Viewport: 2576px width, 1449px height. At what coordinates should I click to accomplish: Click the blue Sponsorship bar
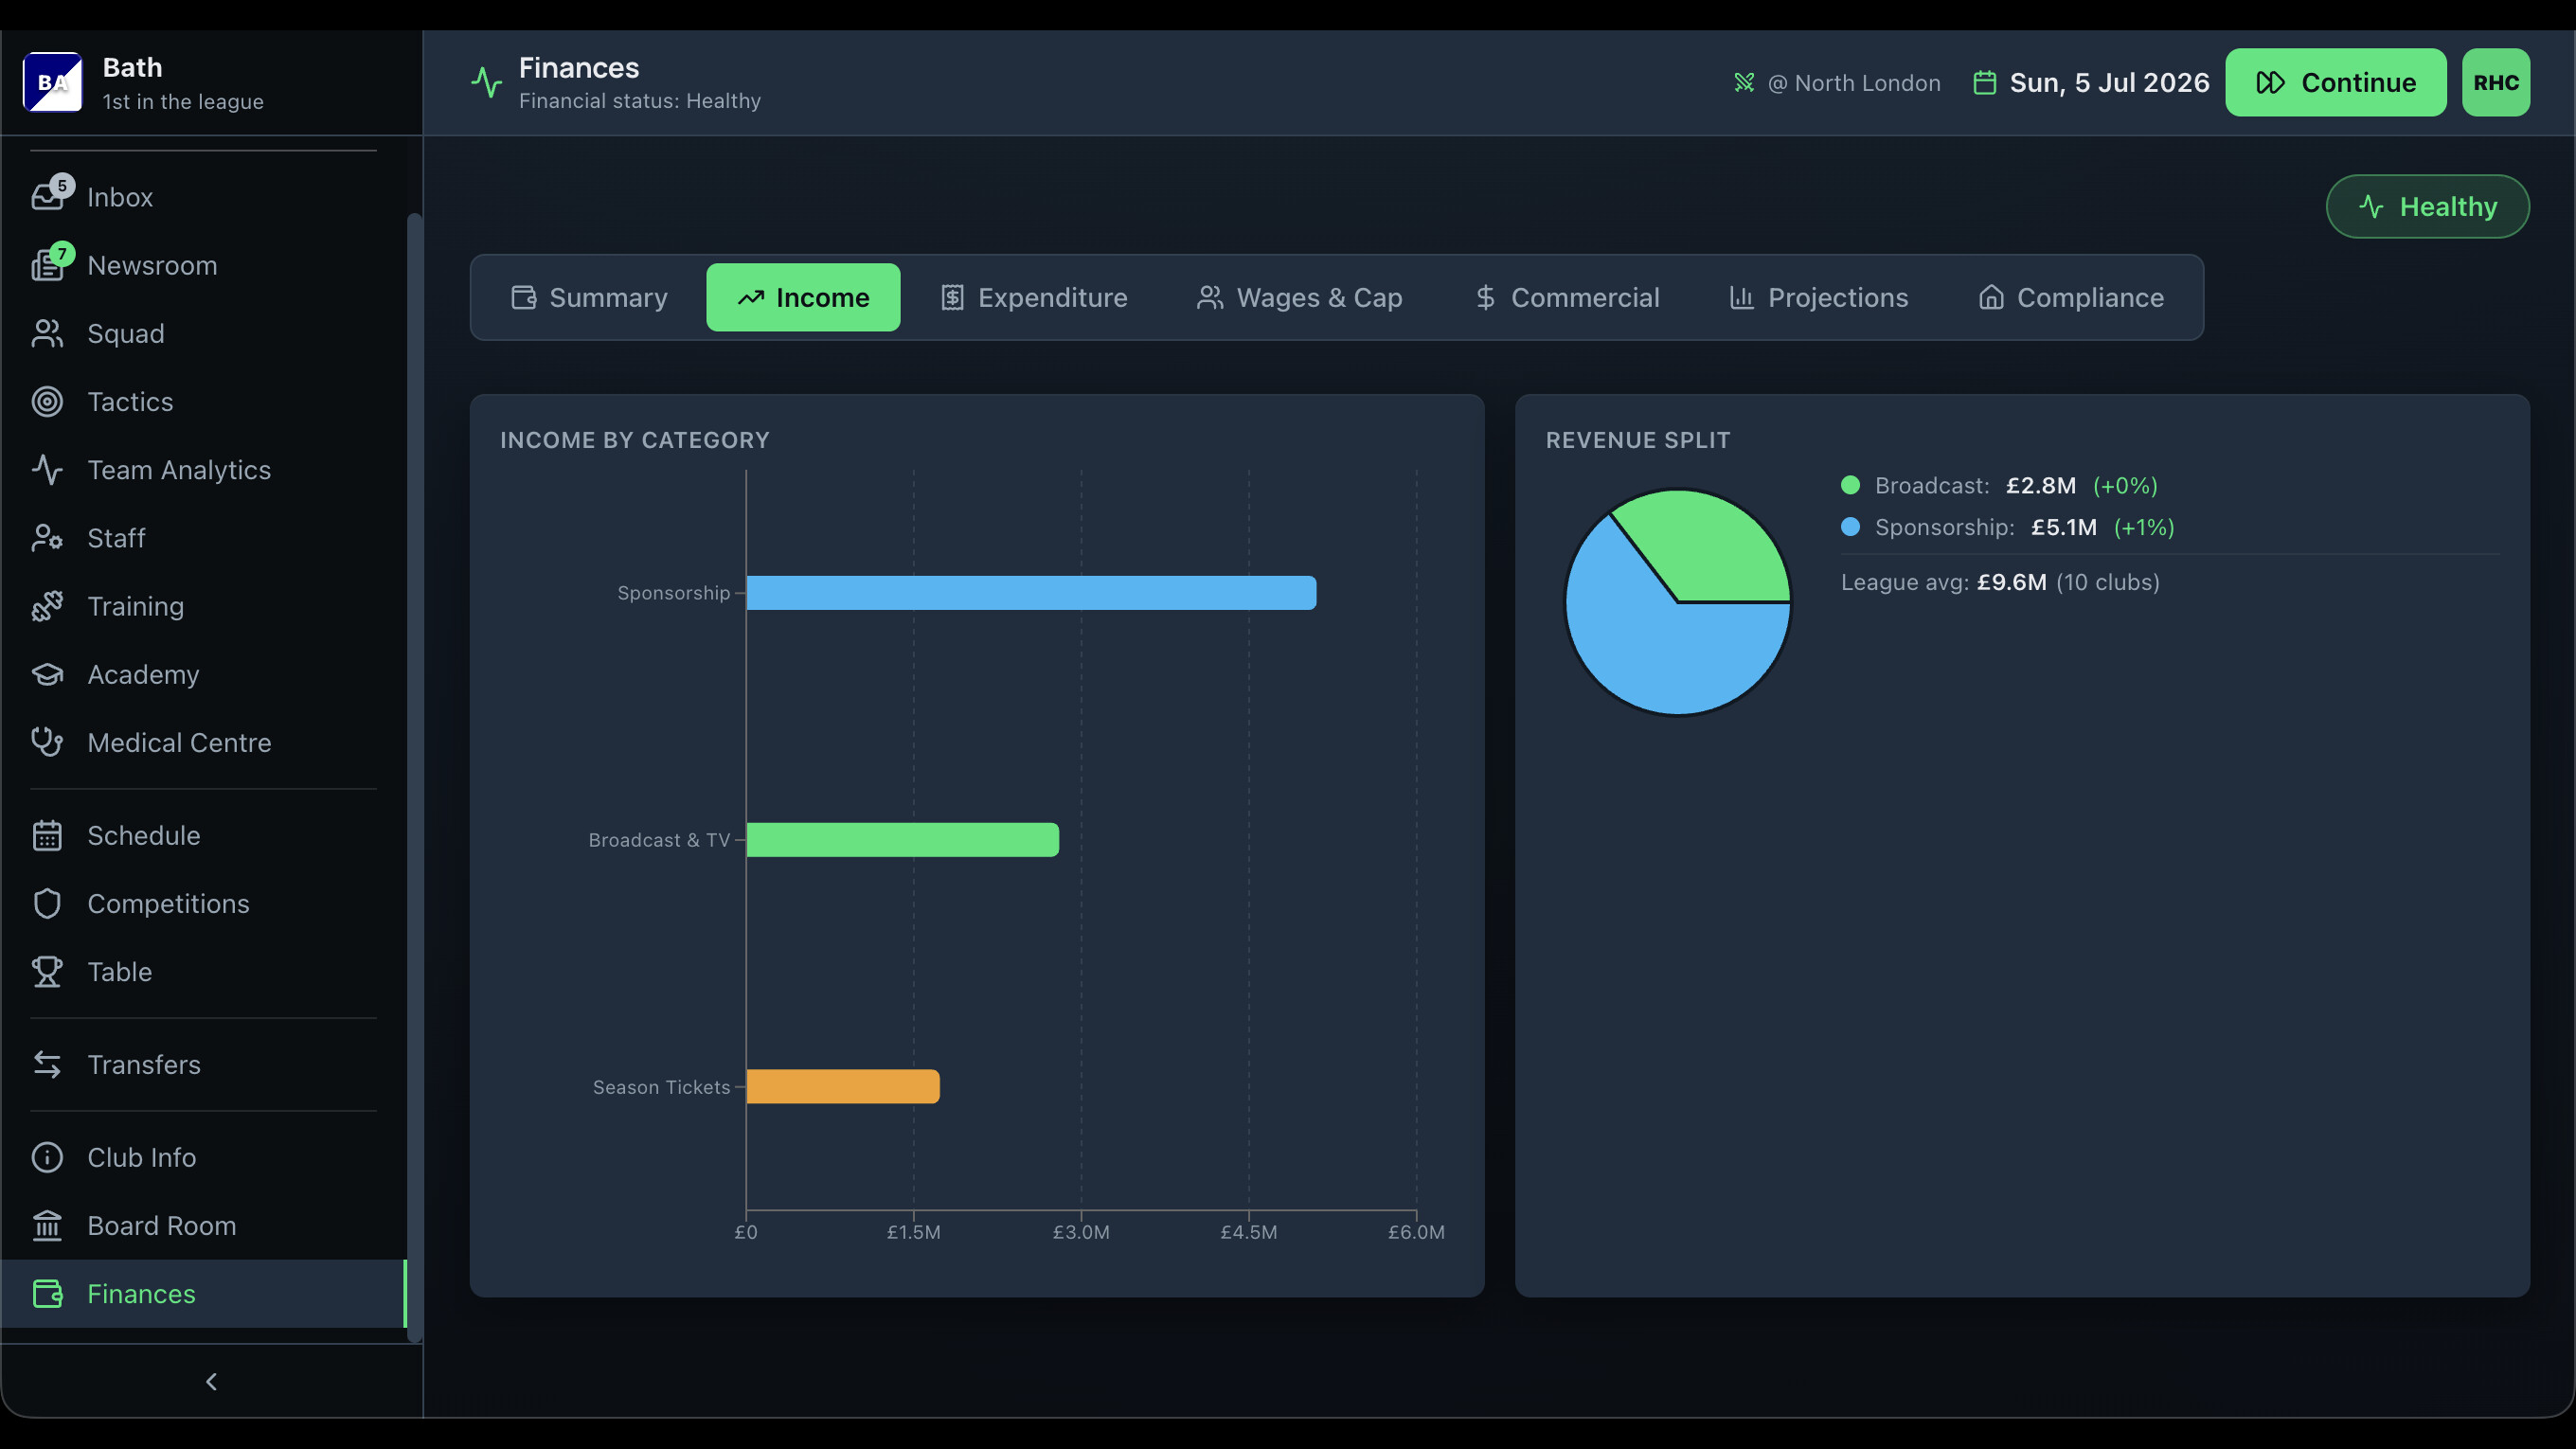coord(1031,592)
